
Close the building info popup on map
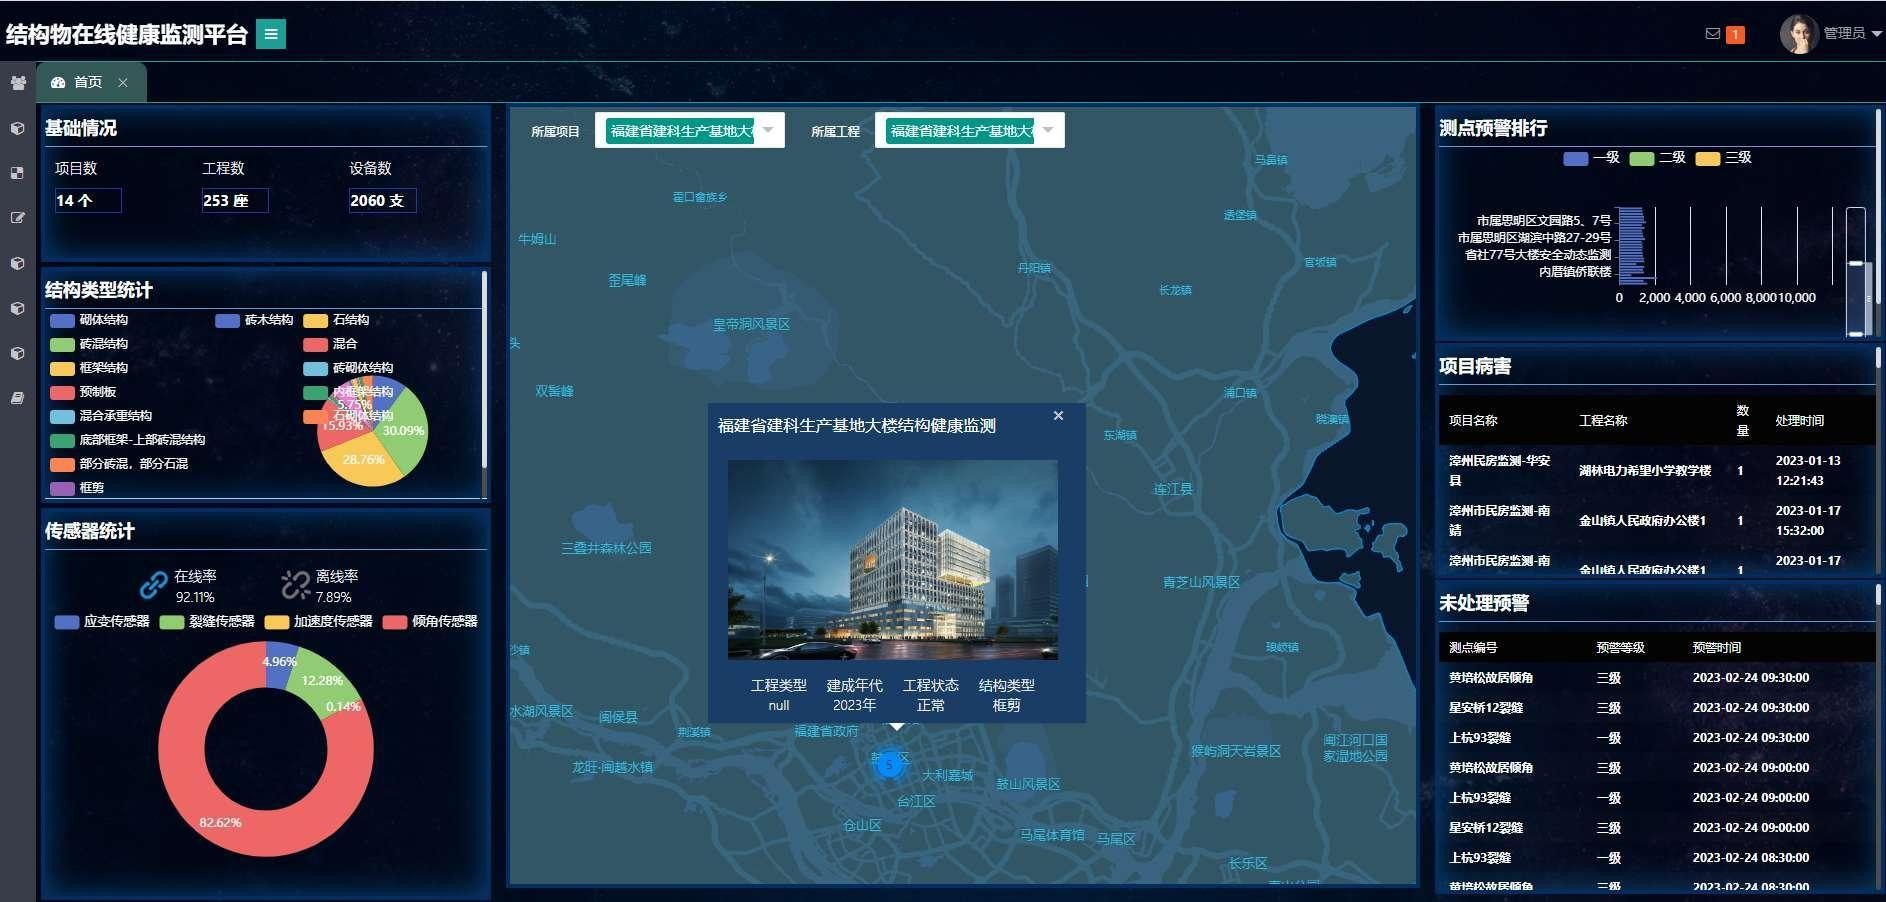pyautogui.click(x=1058, y=416)
